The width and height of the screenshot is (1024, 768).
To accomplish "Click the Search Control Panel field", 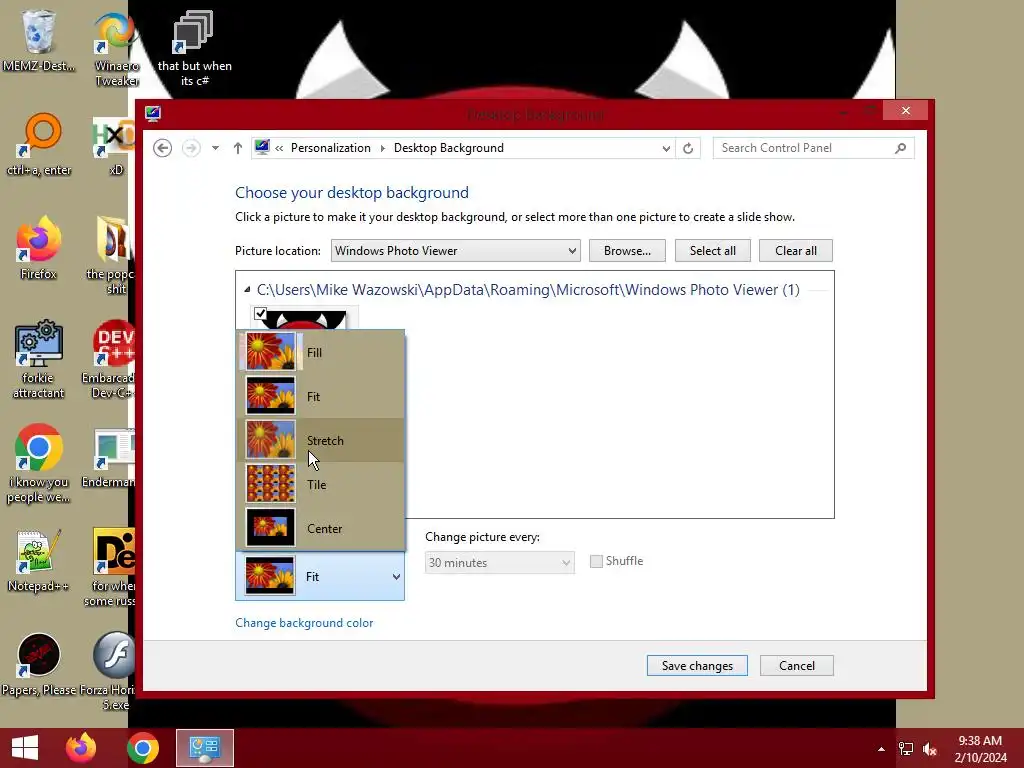I will [x=813, y=148].
